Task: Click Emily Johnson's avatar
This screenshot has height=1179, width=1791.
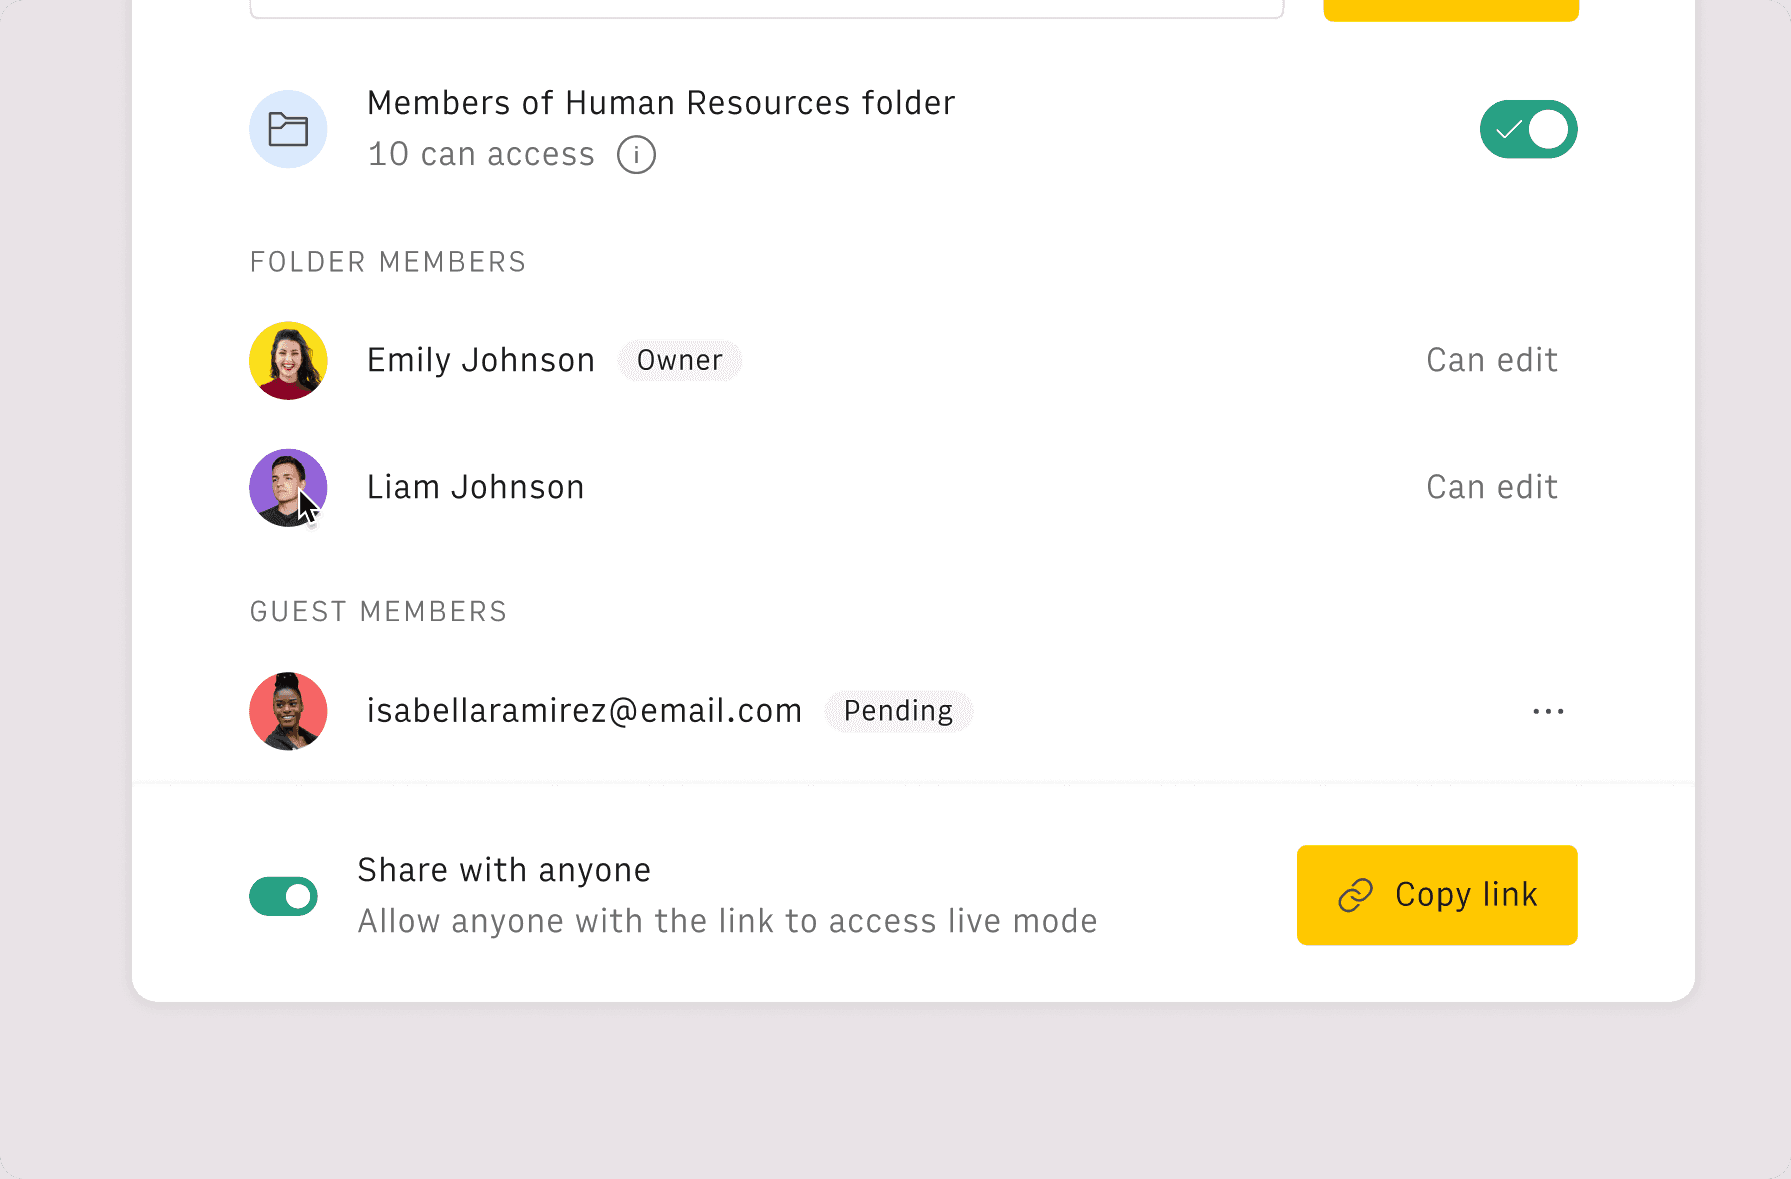Action: coord(288,360)
